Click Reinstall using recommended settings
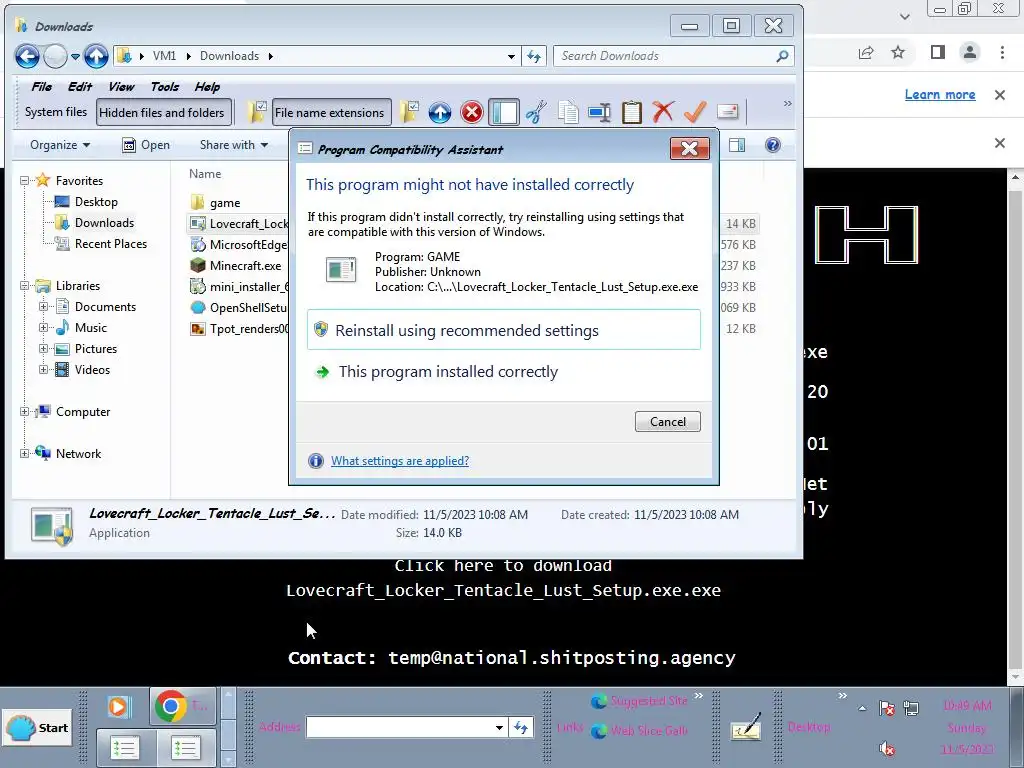 (x=504, y=330)
